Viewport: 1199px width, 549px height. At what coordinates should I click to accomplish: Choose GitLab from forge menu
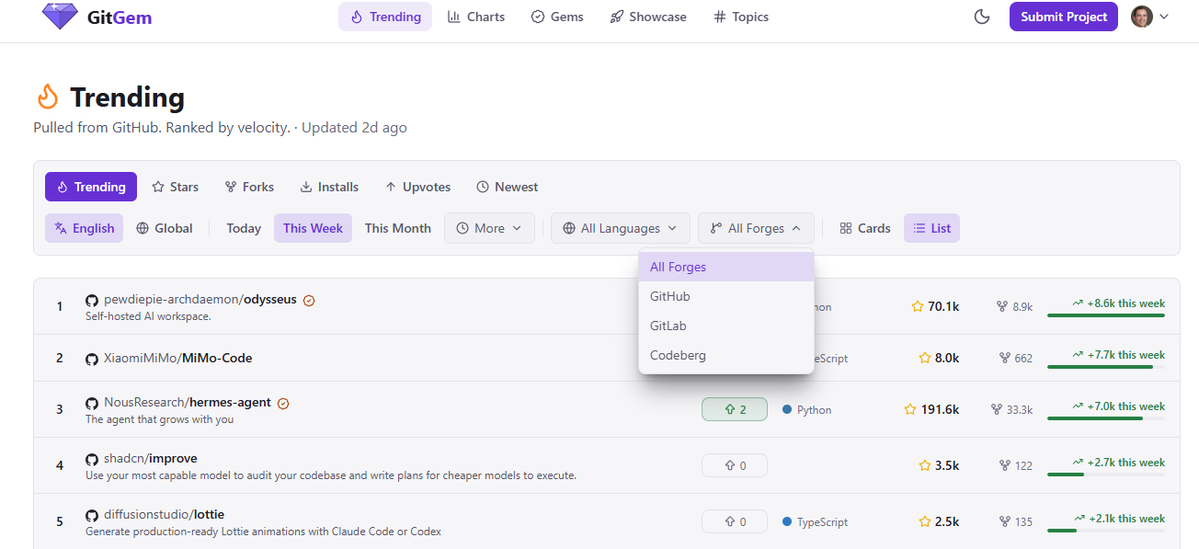click(726, 326)
